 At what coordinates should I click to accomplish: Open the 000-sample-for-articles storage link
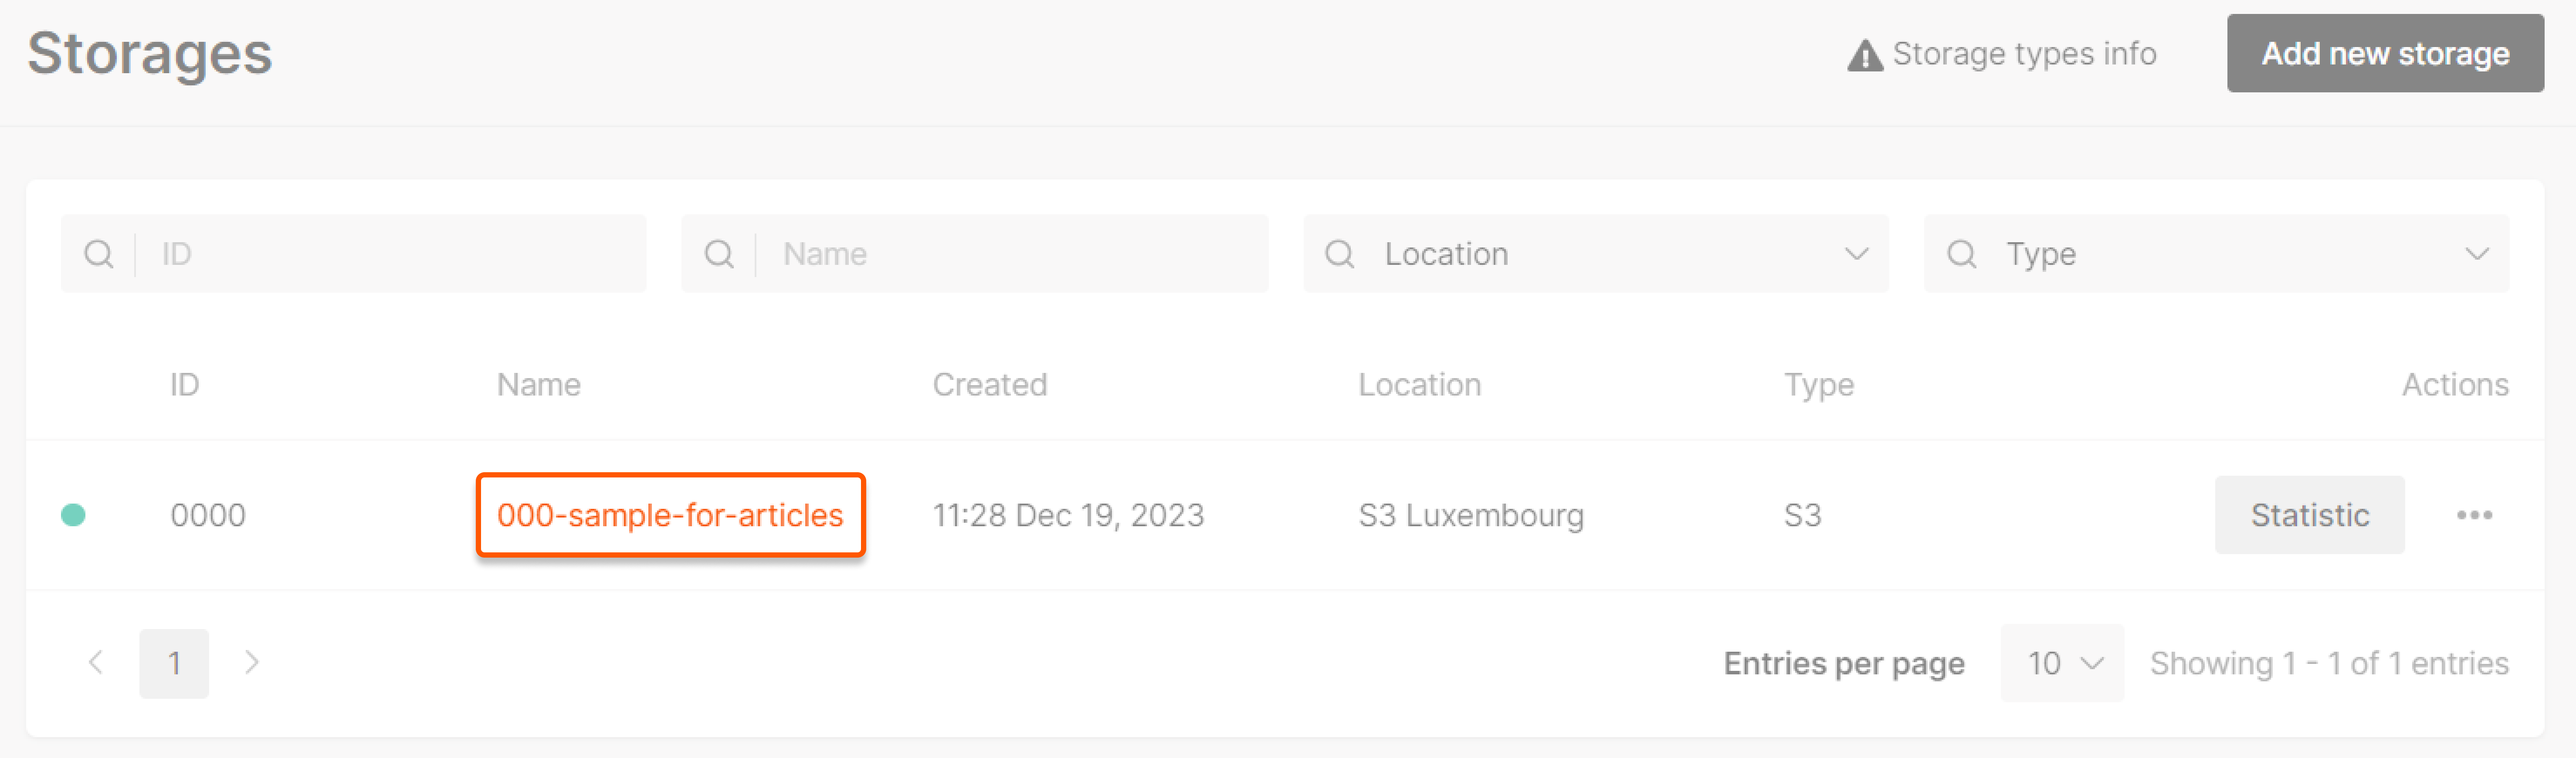[x=670, y=515]
